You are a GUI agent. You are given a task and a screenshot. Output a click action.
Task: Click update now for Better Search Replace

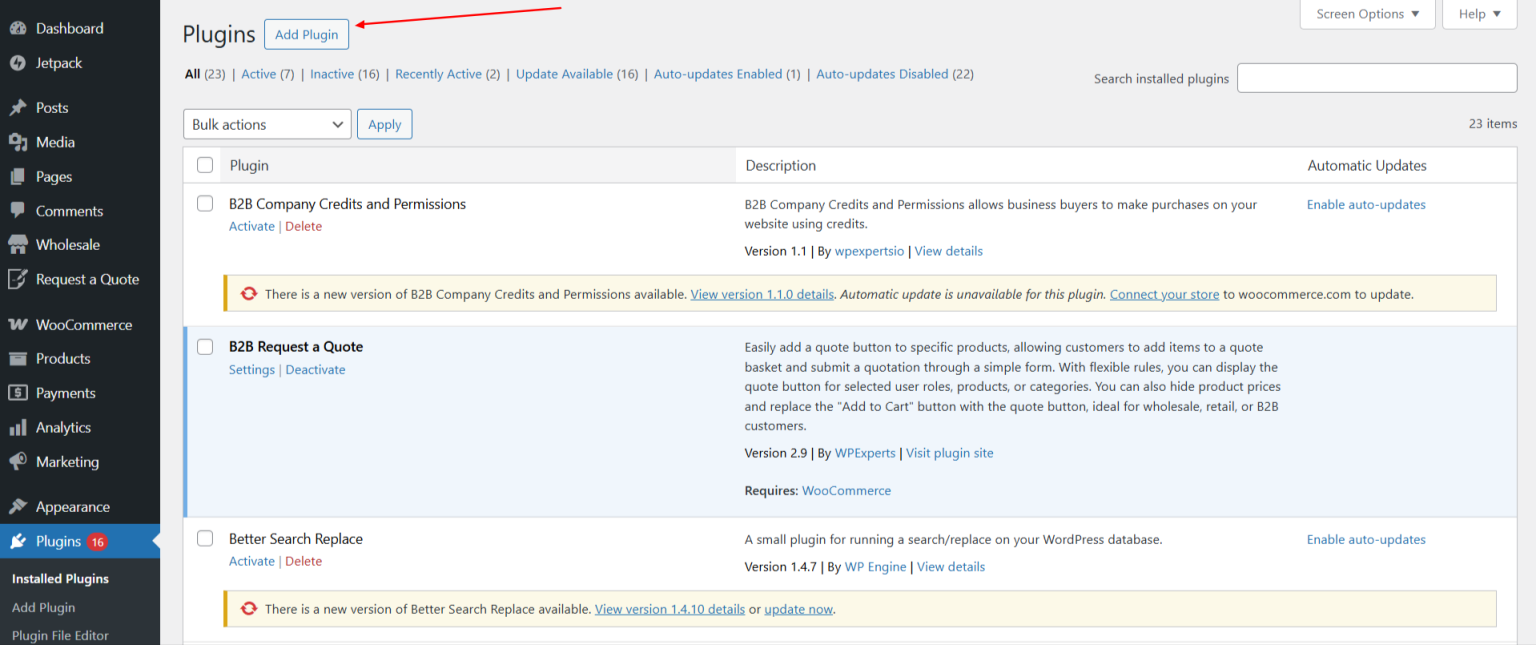798,608
